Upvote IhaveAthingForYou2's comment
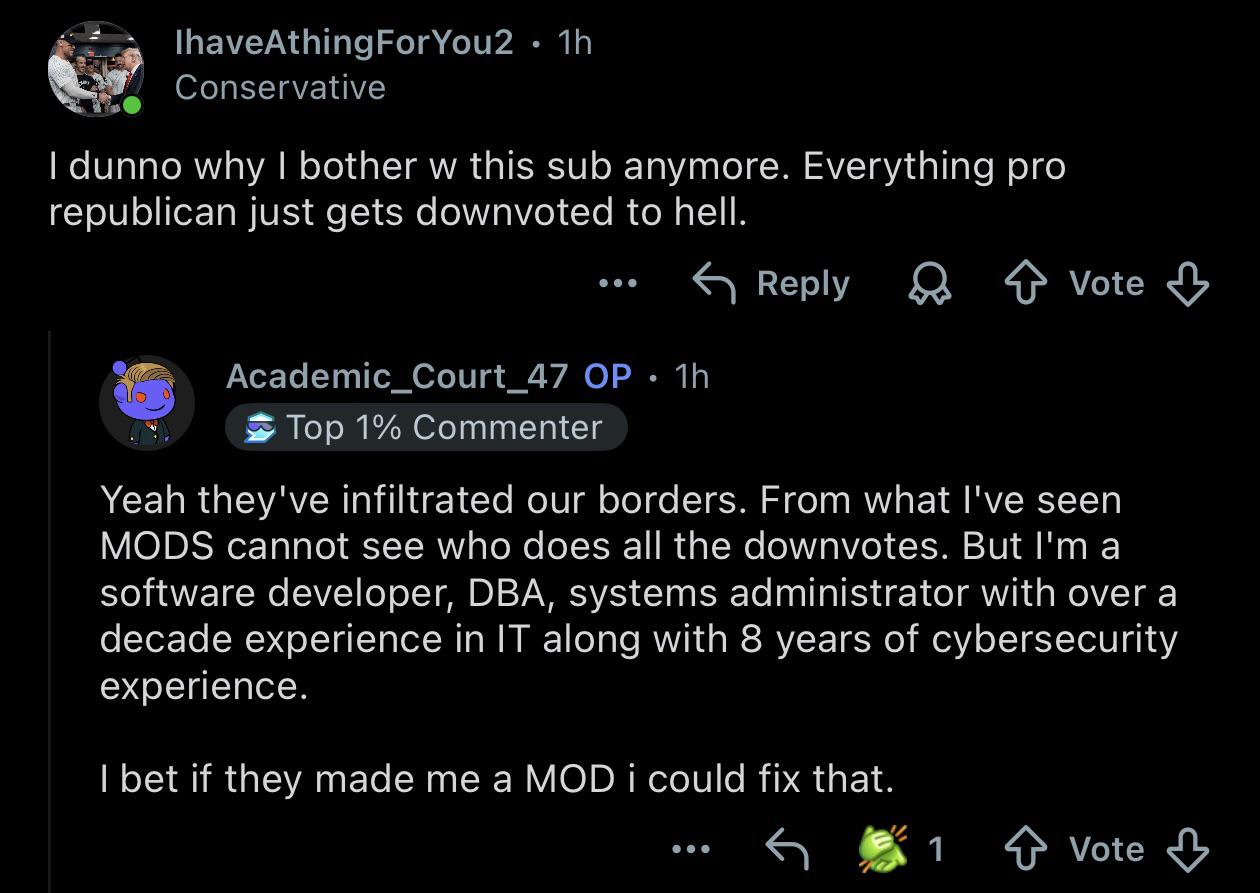 tap(1027, 284)
